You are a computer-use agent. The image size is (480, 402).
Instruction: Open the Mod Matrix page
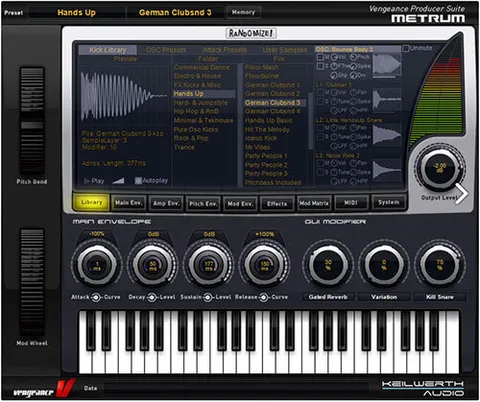[314, 203]
